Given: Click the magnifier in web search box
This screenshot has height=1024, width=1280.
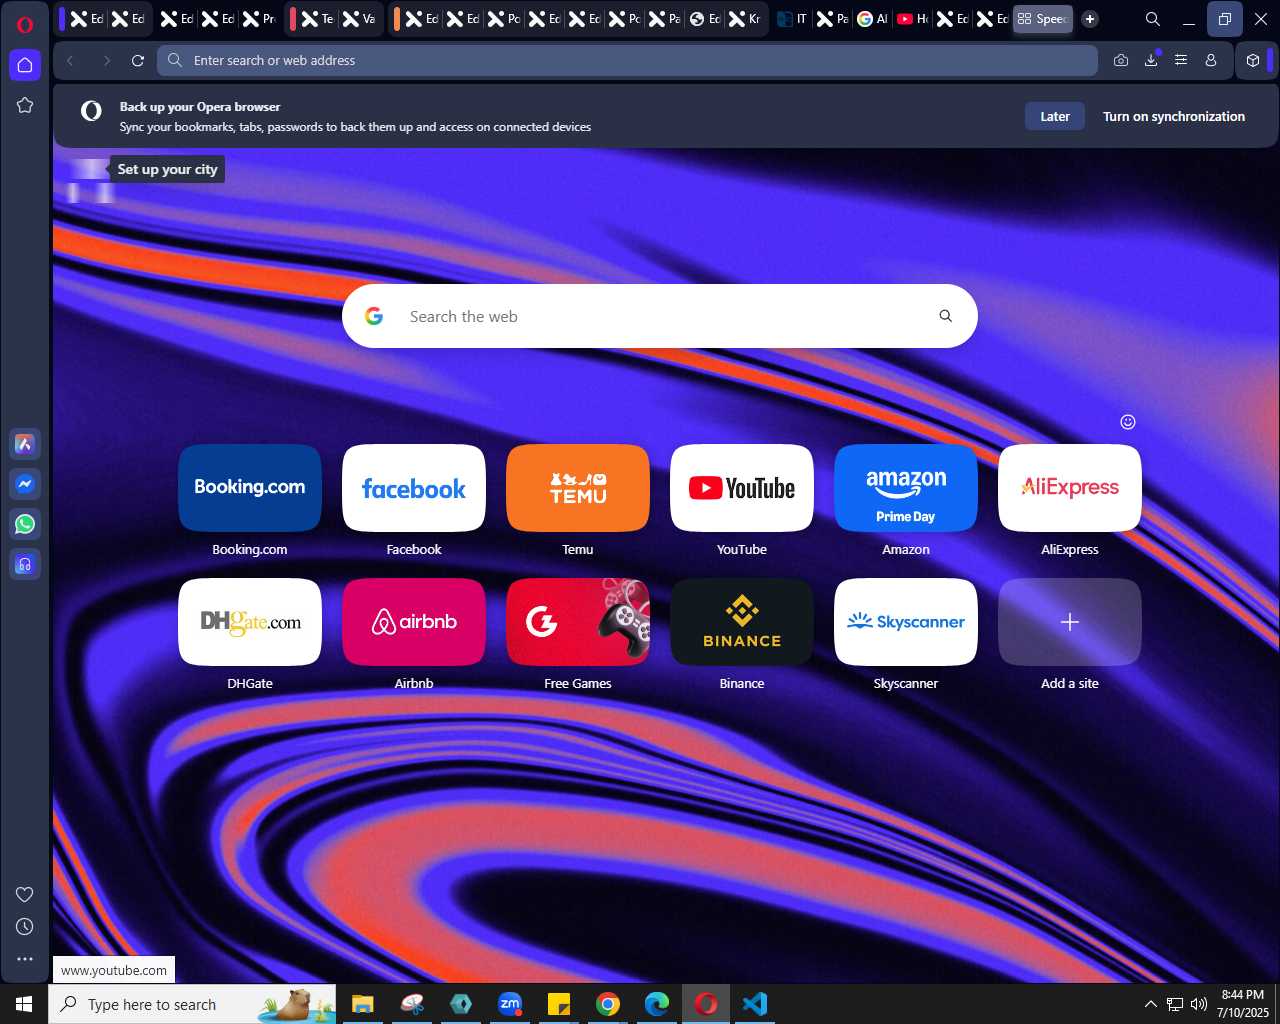Looking at the screenshot, I should (945, 316).
